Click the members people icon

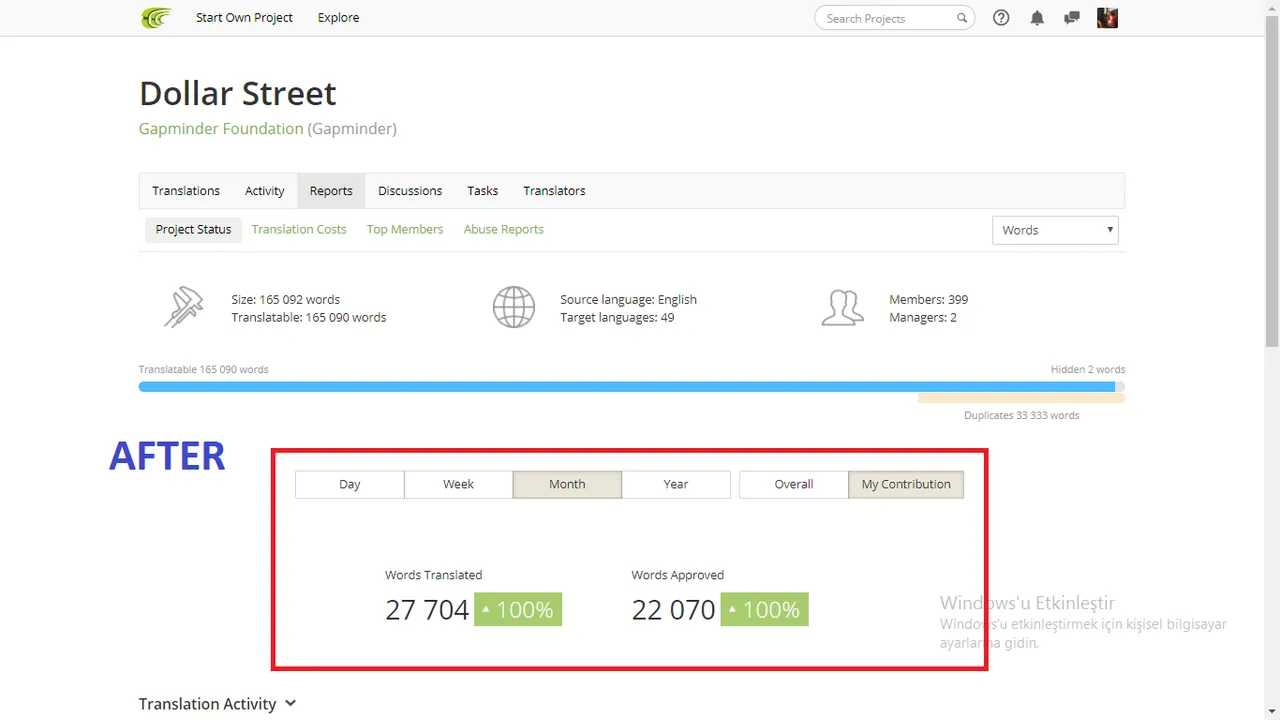pos(842,307)
